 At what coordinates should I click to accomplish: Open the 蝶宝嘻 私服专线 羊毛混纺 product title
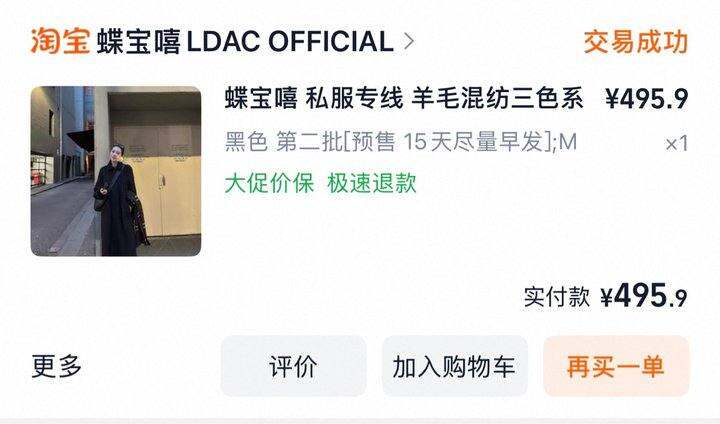404,98
